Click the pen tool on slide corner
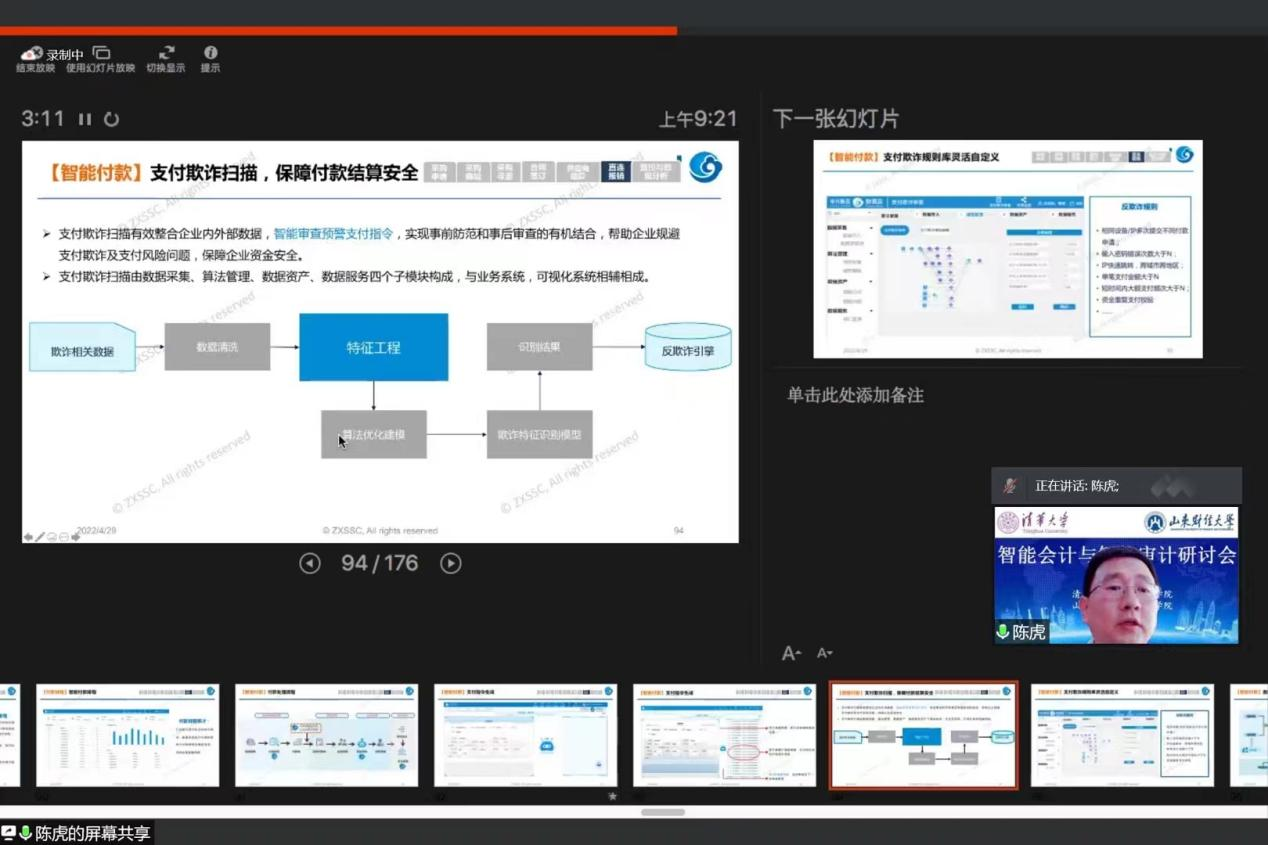This screenshot has height=845, width=1268. point(40,537)
